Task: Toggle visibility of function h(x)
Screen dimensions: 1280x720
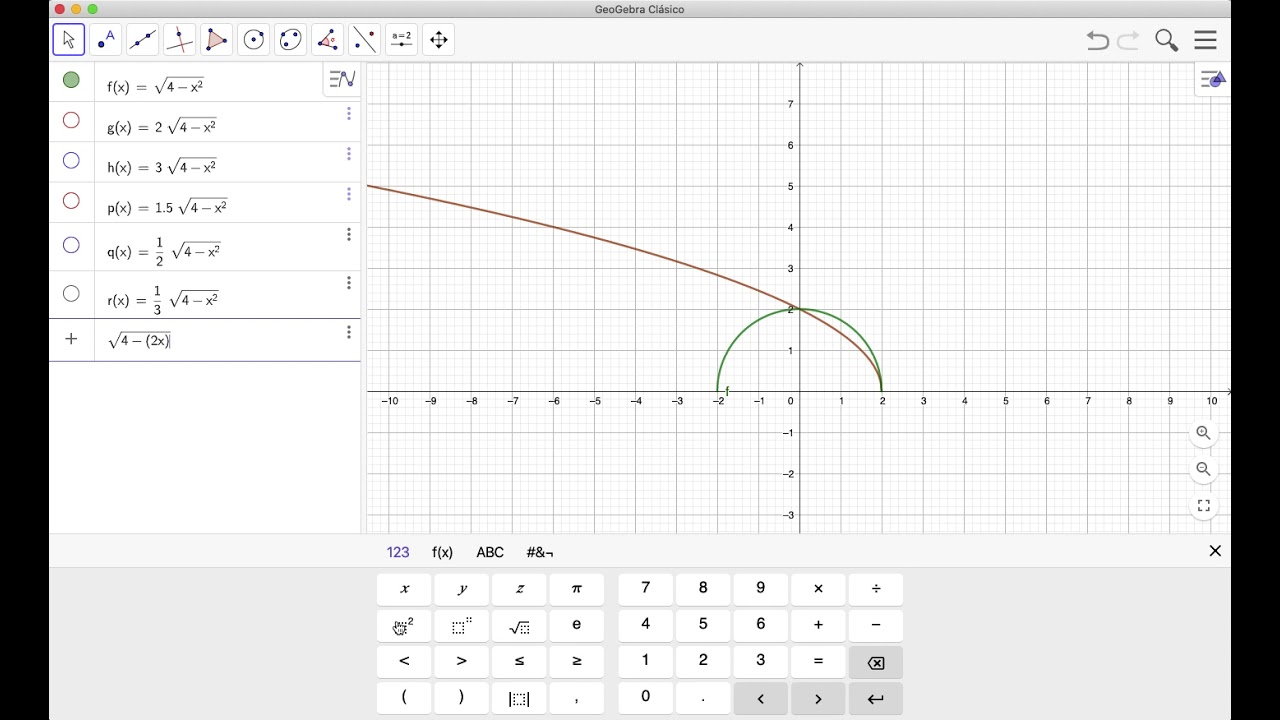Action: pyautogui.click(x=71, y=160)
